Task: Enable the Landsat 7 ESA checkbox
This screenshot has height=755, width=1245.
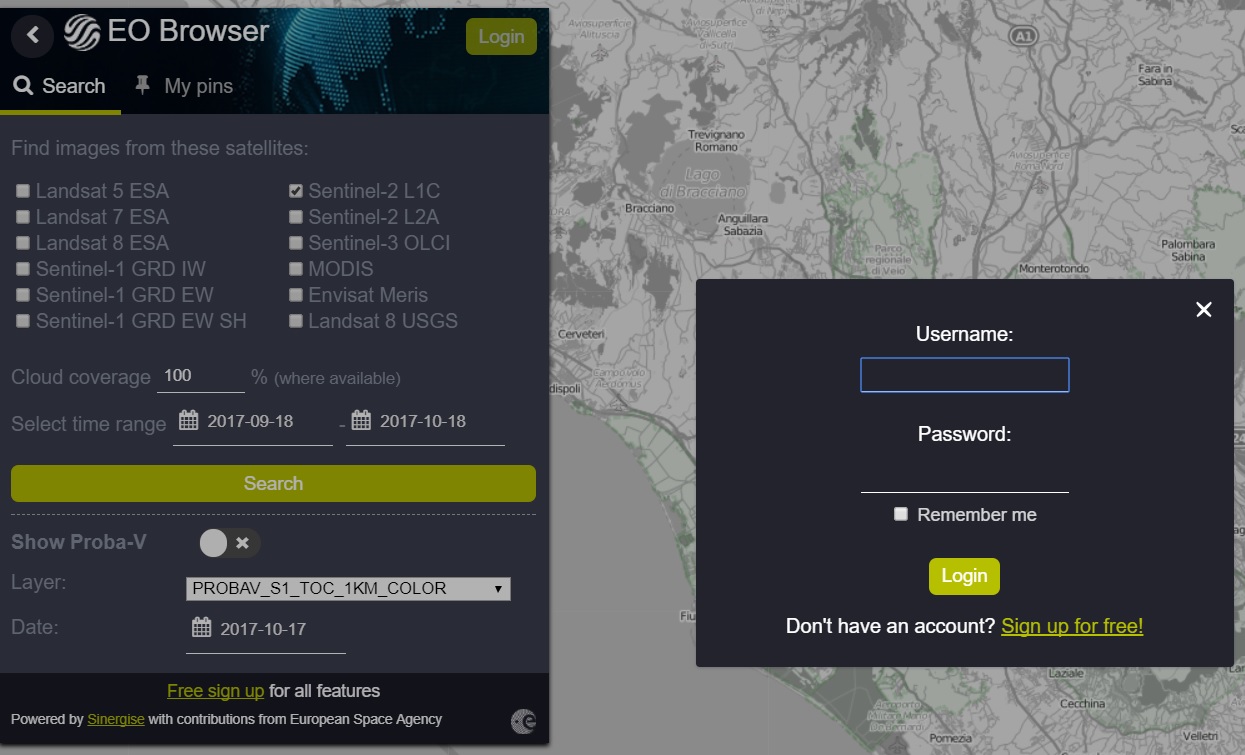Action: (x=22, y=216)
